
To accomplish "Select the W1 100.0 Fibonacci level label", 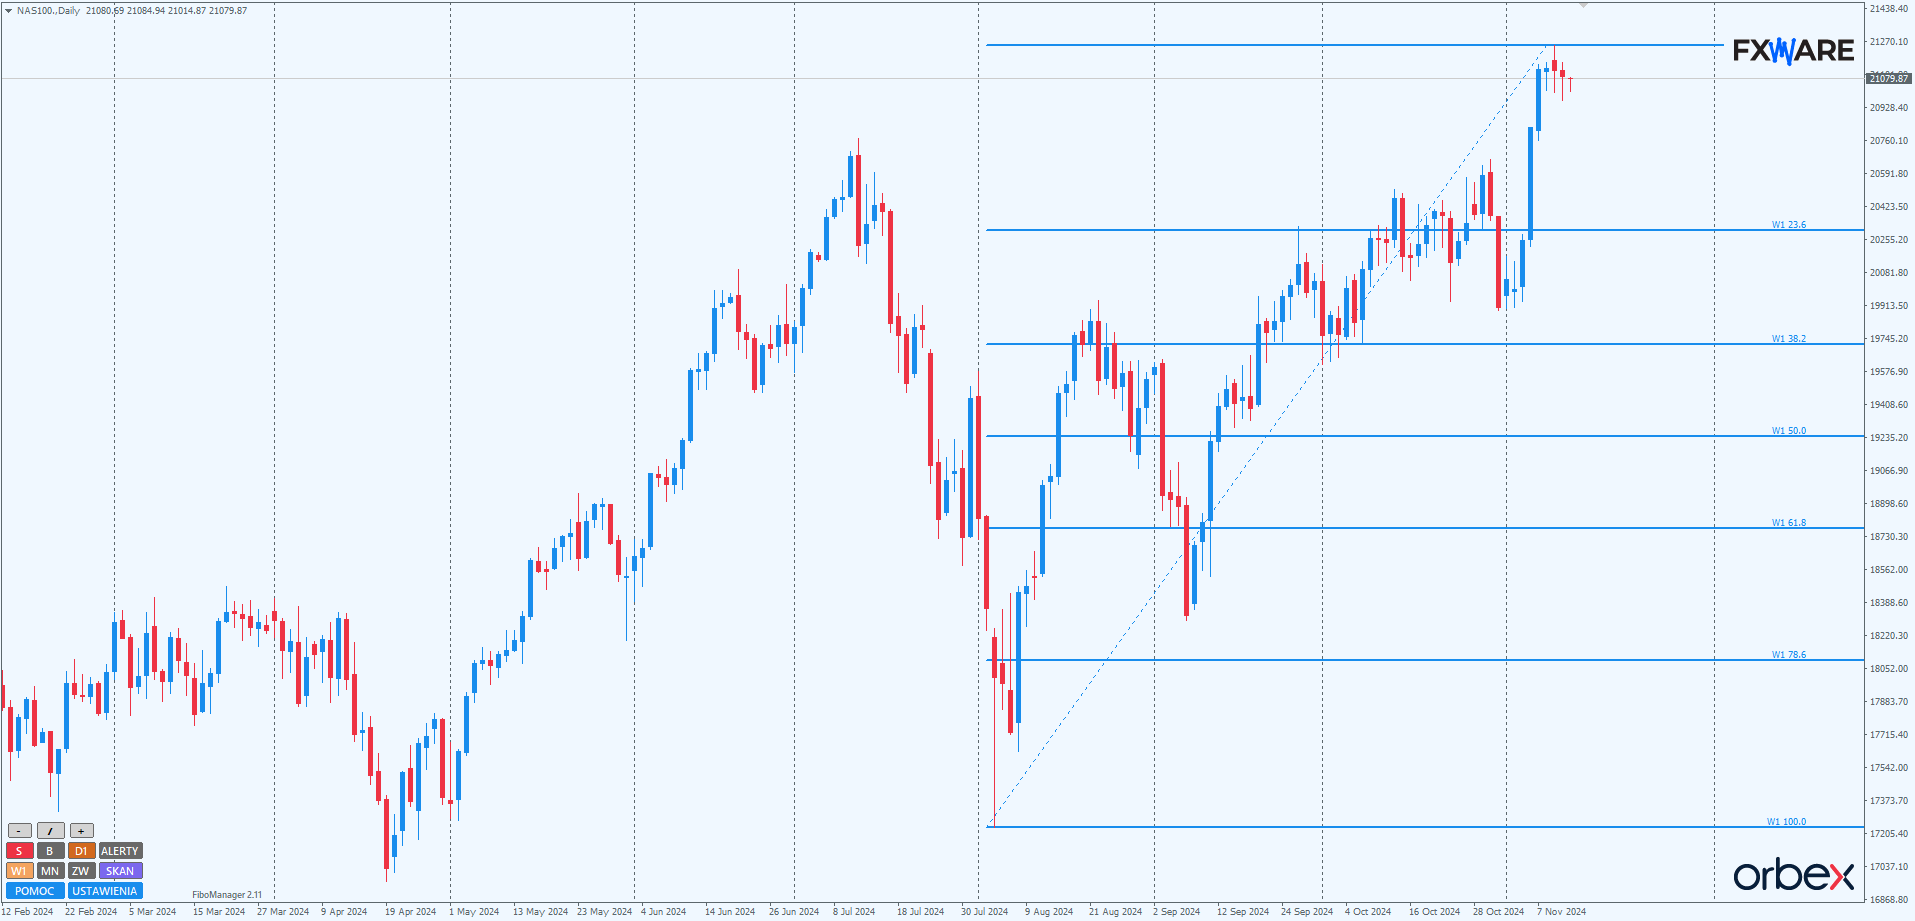I will (x=1786, y=822).
